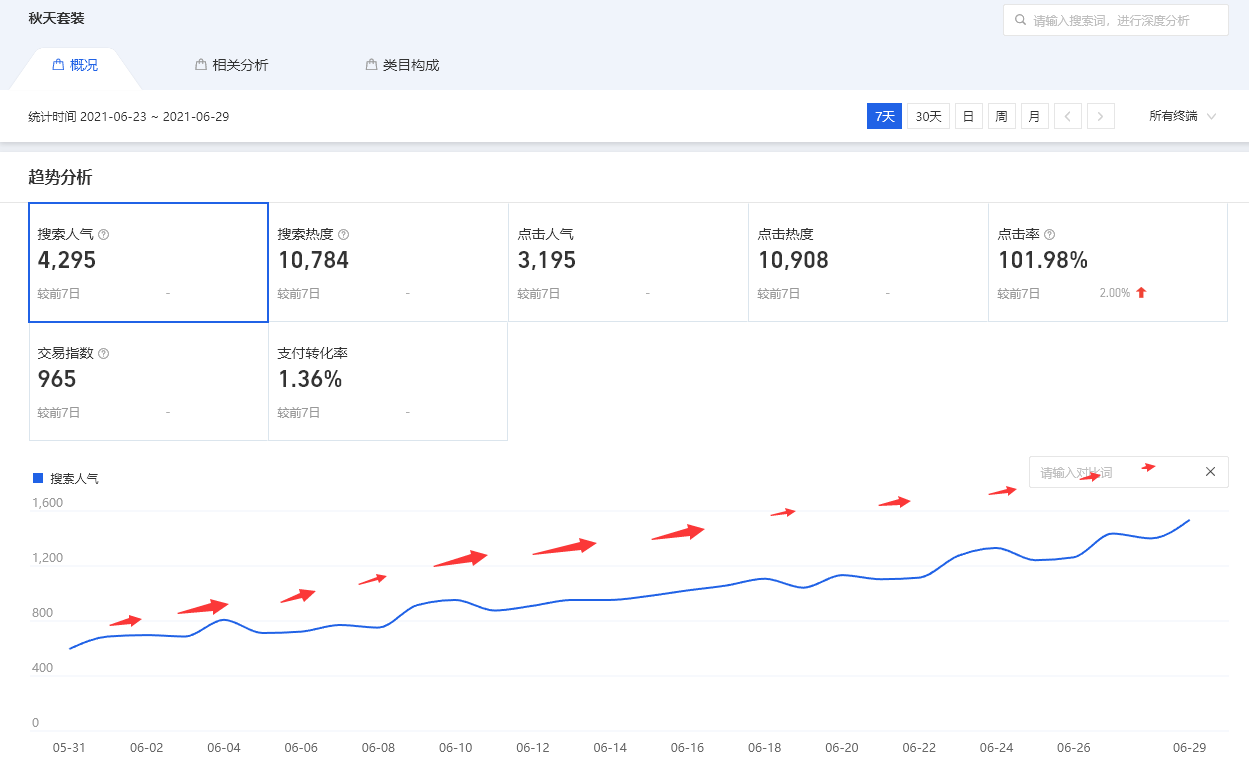Viewport: 1249px width, 777px height.
Task: Go to next period with right arrow
Action: pyautogui.click(x=1101, y=117)
